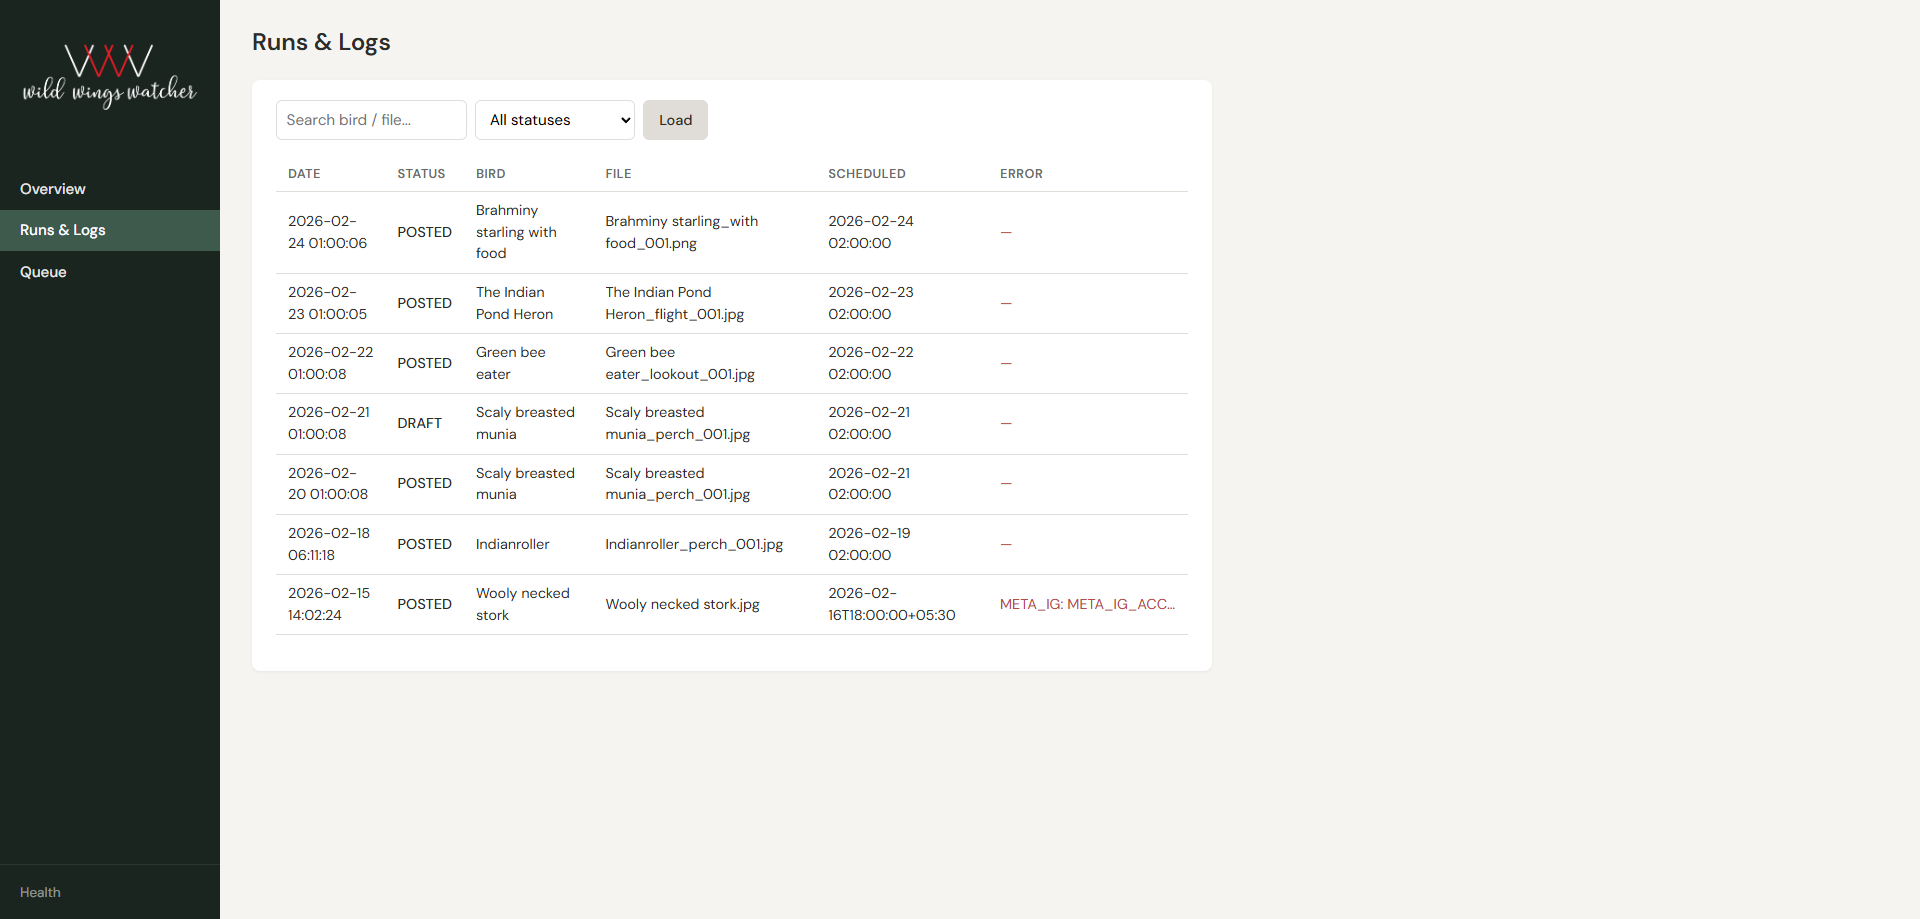Image resolution: width=1920 pixels, height=919 pixels.
Task: Click The Indian Pond Heron bird name
Action: coord(514,303)
